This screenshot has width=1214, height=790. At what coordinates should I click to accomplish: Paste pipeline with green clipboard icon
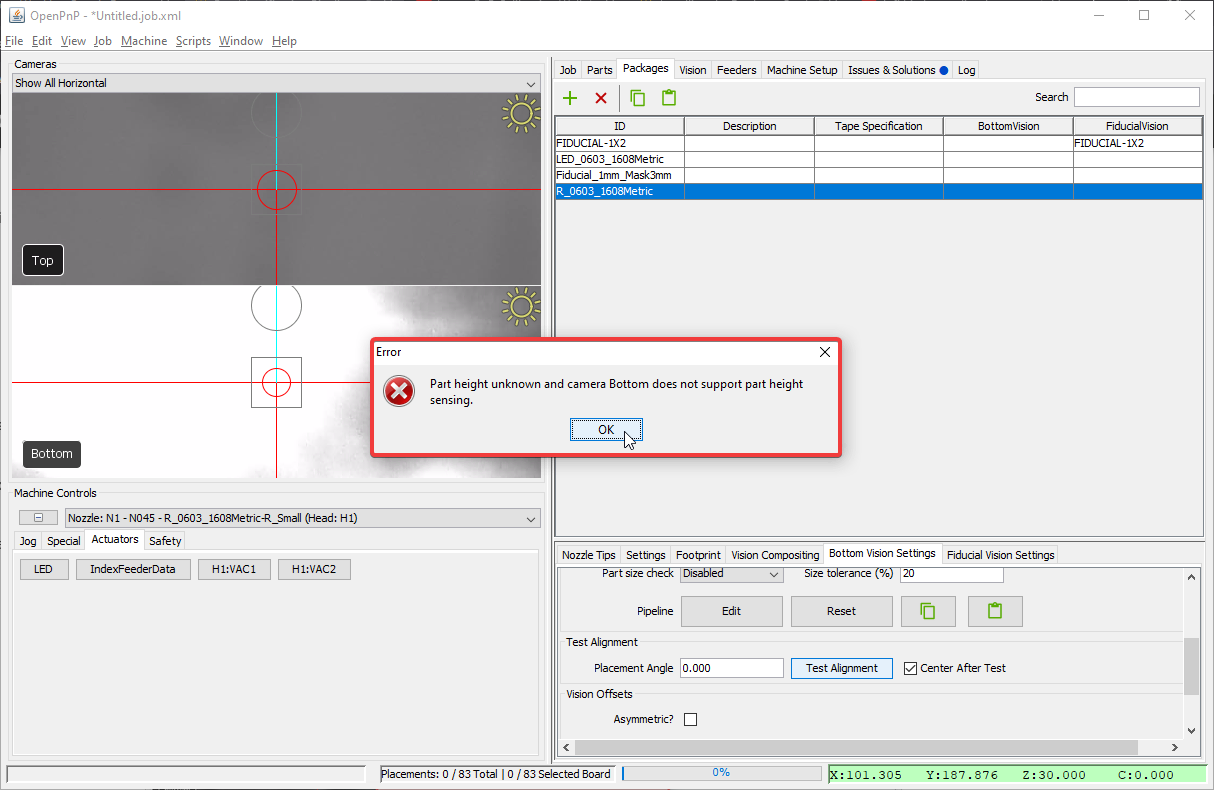point(994,611)
